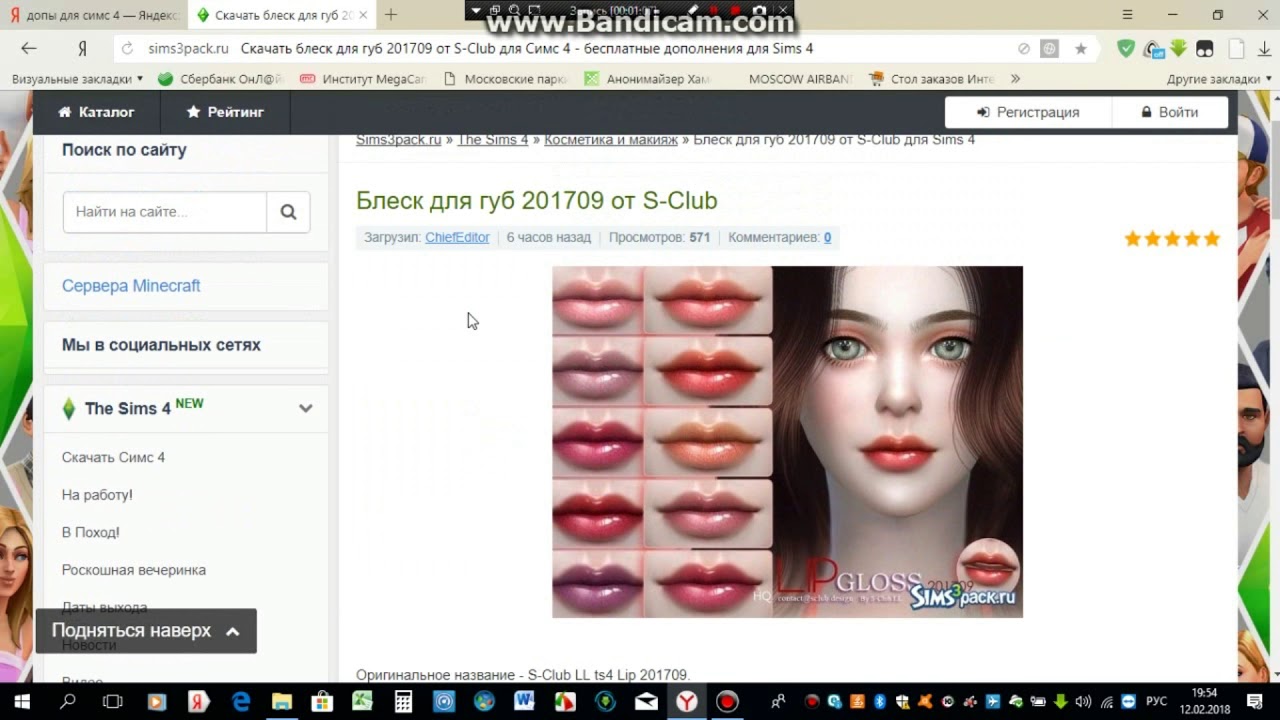
Task: Open the Рейтинг menu item
Action: (225, 112)
